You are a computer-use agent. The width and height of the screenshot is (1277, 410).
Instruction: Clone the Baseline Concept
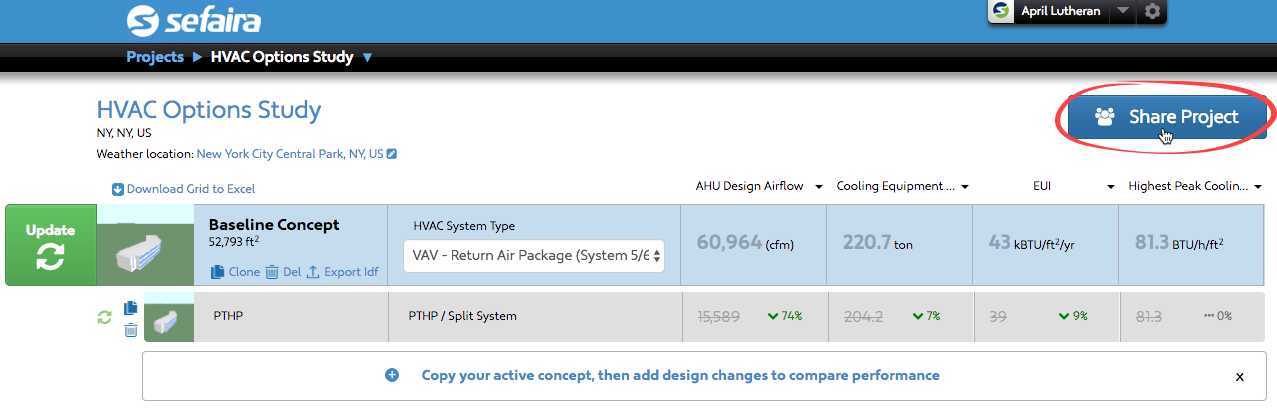[x=235, y=272]
